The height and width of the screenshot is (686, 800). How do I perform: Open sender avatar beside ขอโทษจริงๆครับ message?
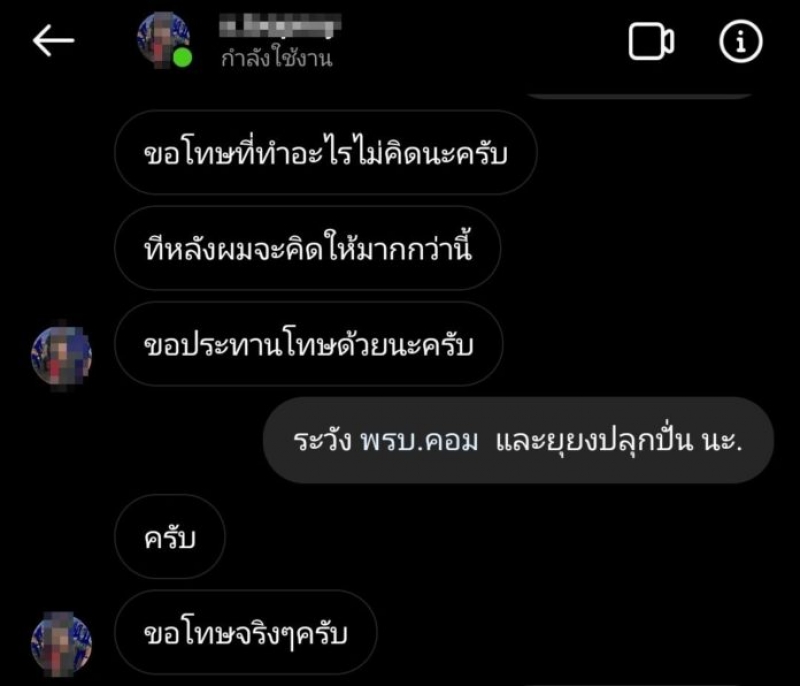(61, 644)
